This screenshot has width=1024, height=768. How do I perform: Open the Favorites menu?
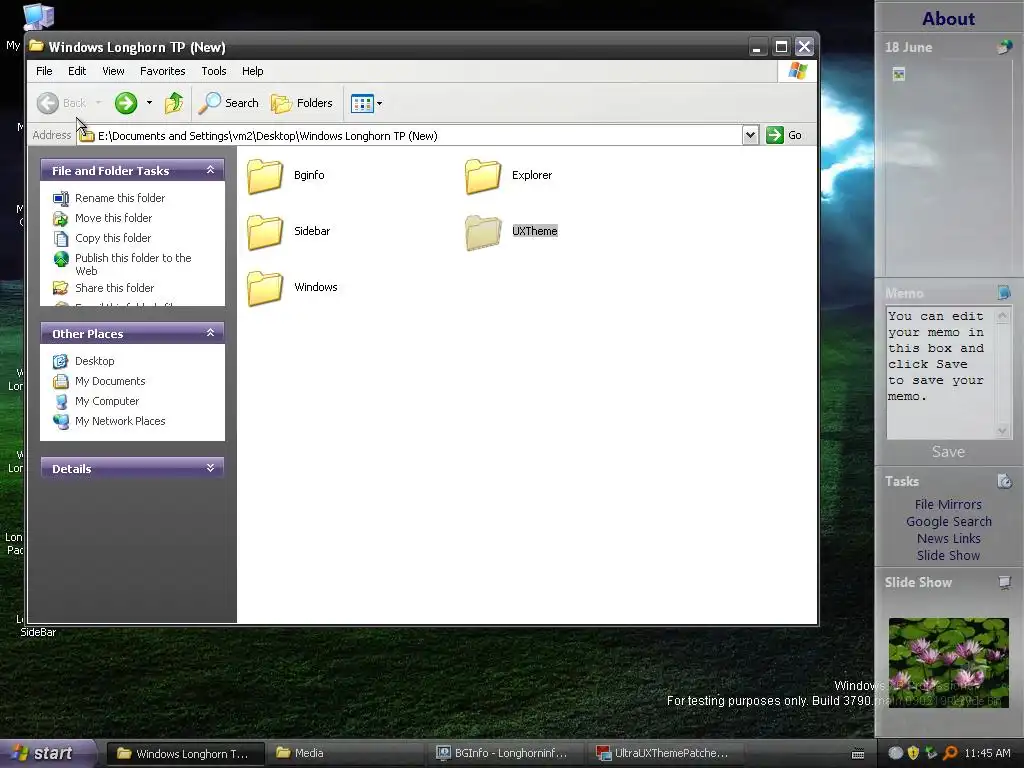coord(163,71)
